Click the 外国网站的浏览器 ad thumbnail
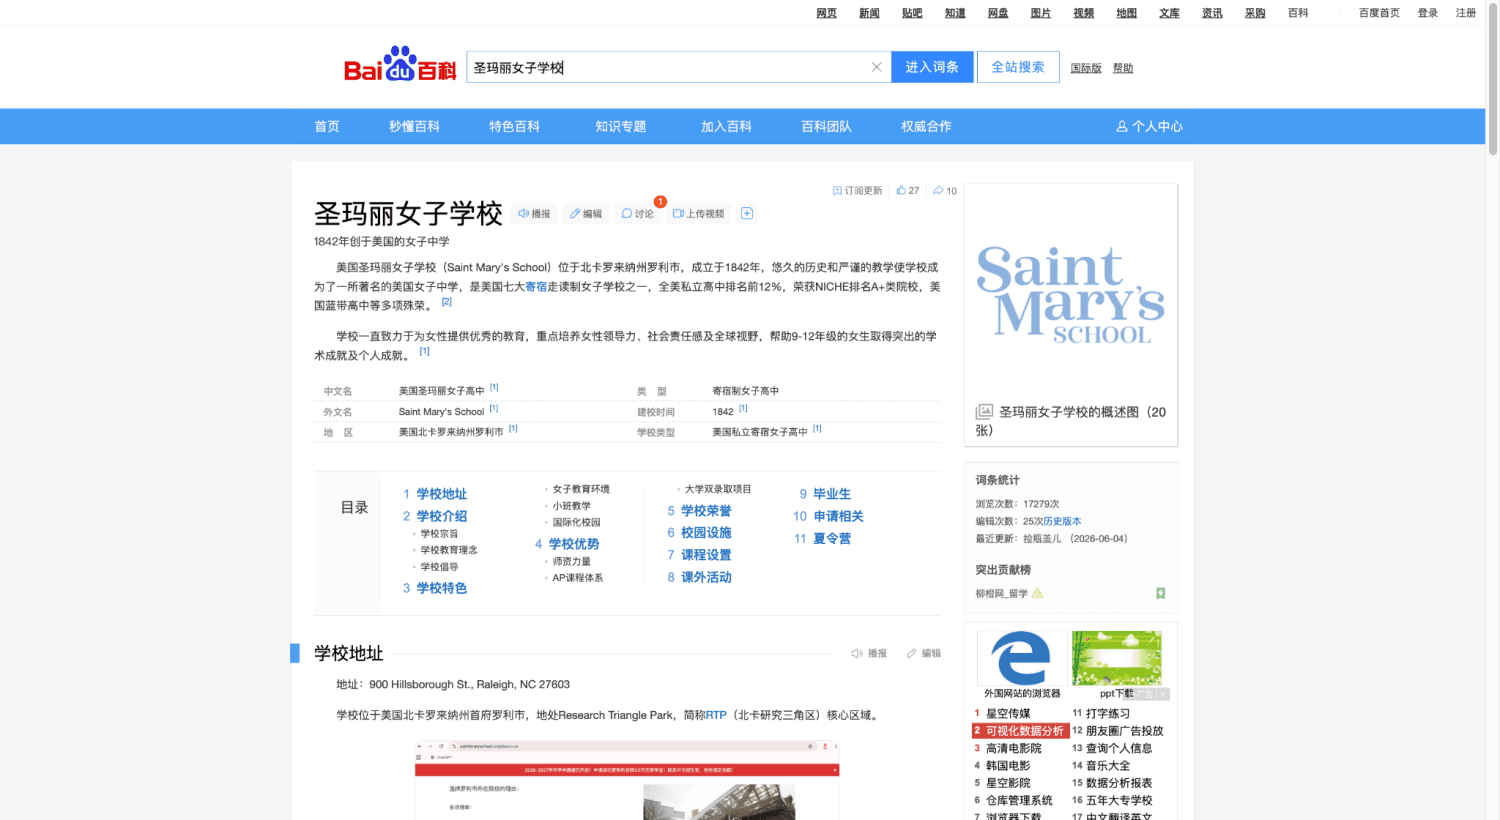Screen dimensions: 1500x820 [x=1022, y=658]
